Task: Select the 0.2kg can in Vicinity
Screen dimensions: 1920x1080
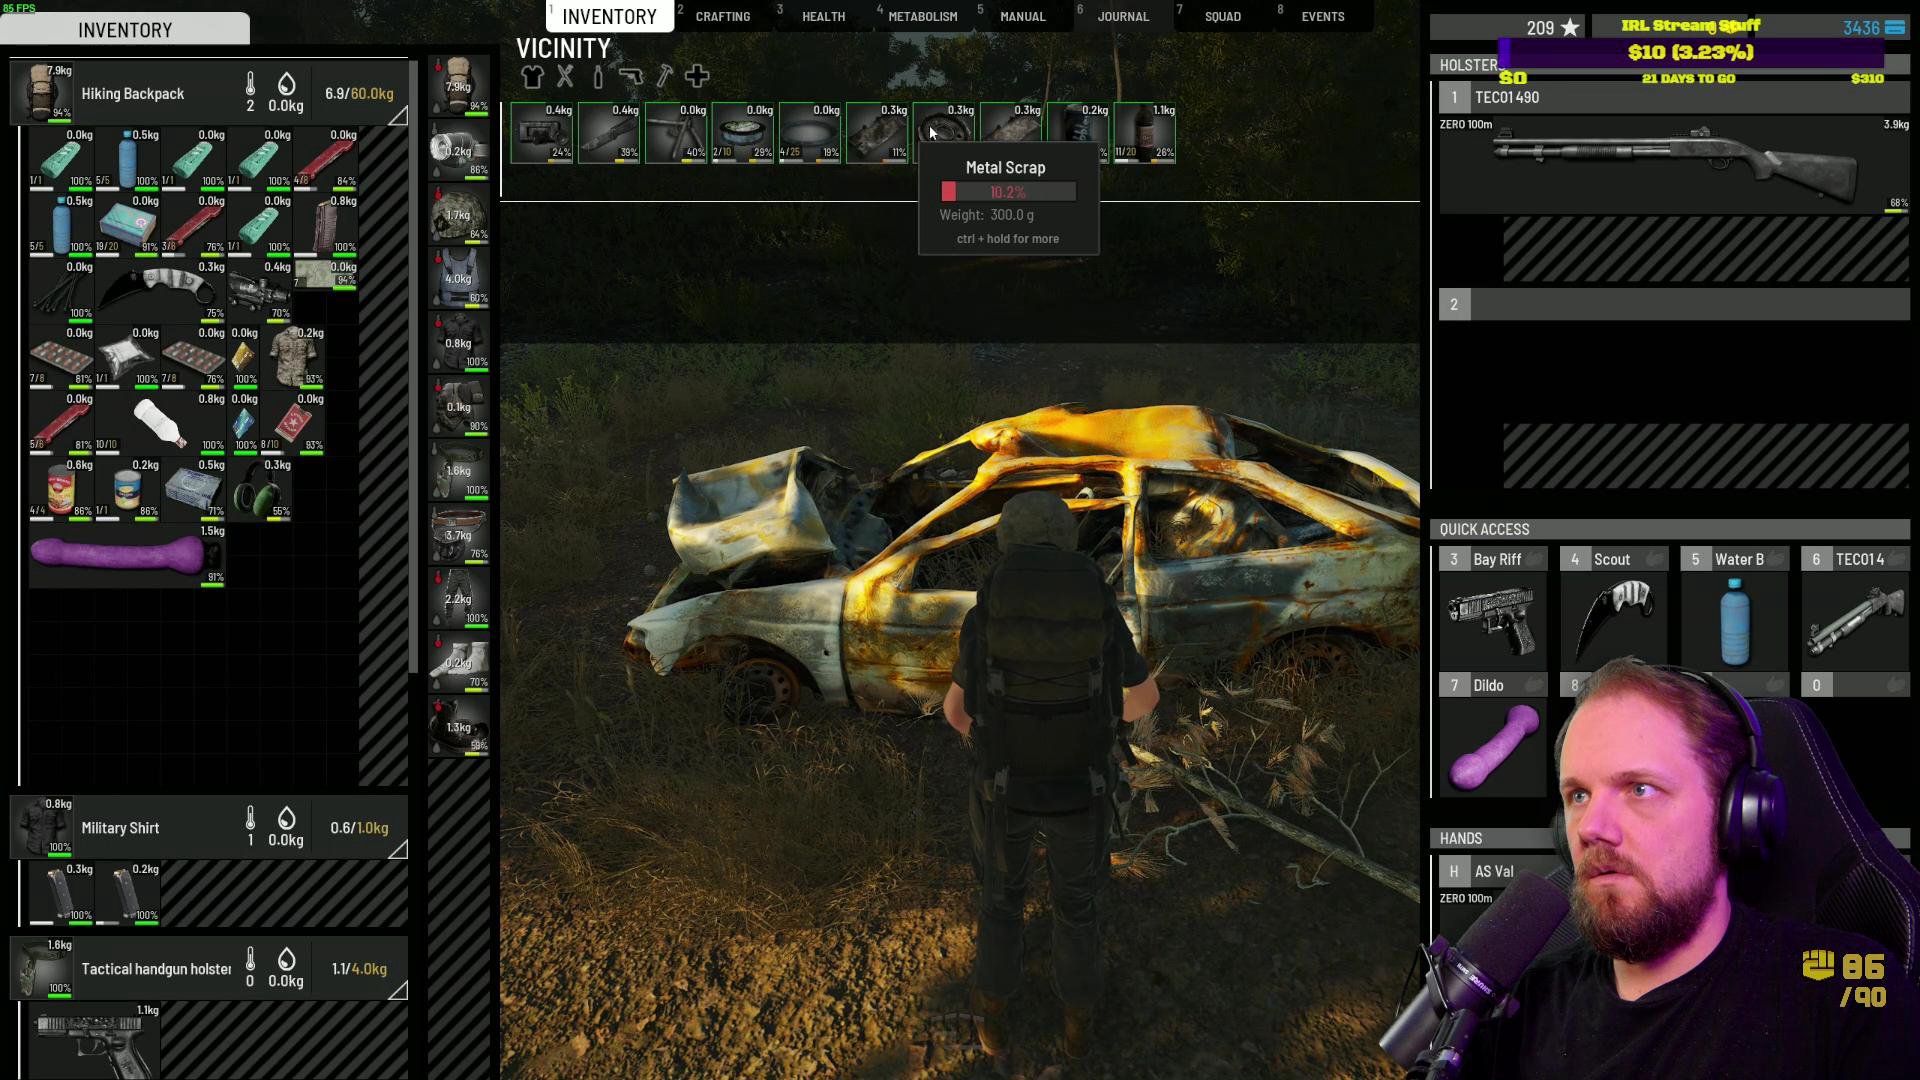Action: pyautogui.click(x=1078, y=132)
